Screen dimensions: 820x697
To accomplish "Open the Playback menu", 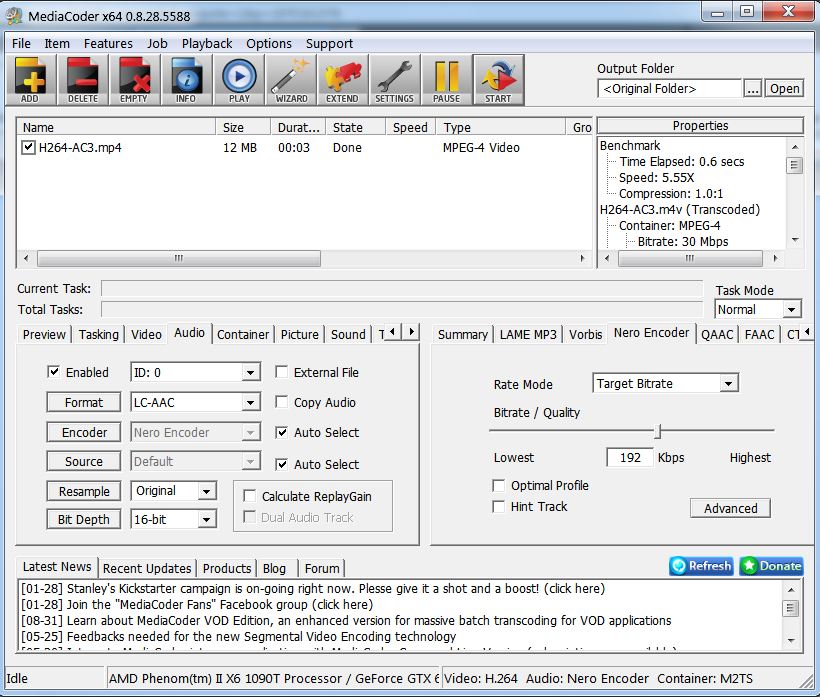I will point(207,43).
